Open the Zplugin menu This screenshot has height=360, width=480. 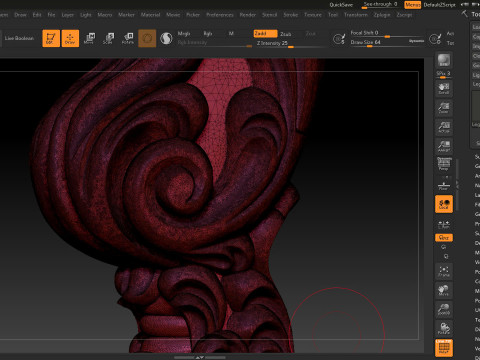click(x=382, y=15)
